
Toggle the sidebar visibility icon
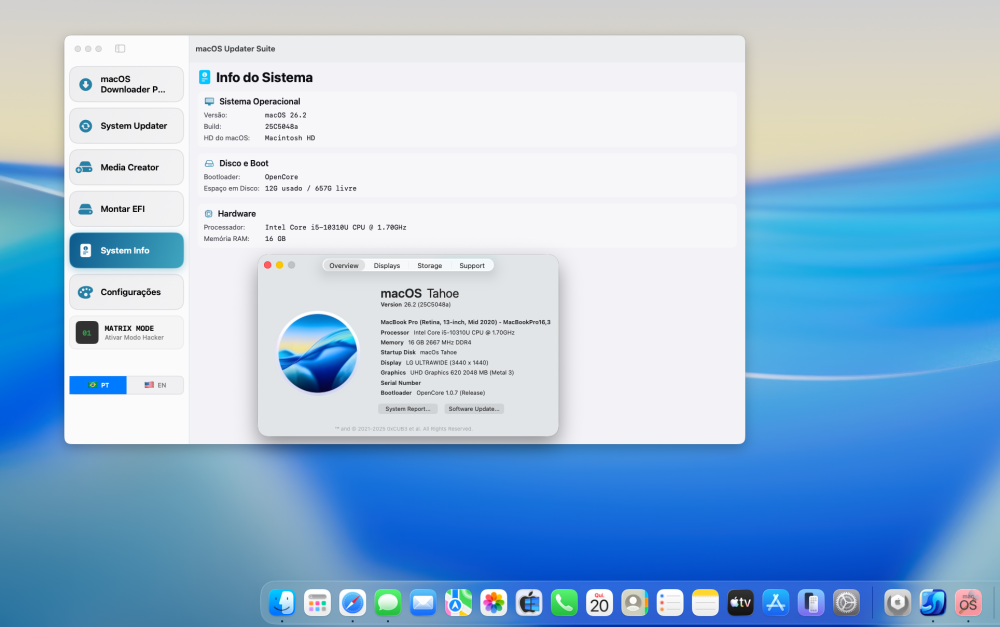pyautogui.click(x=120, y=48)
